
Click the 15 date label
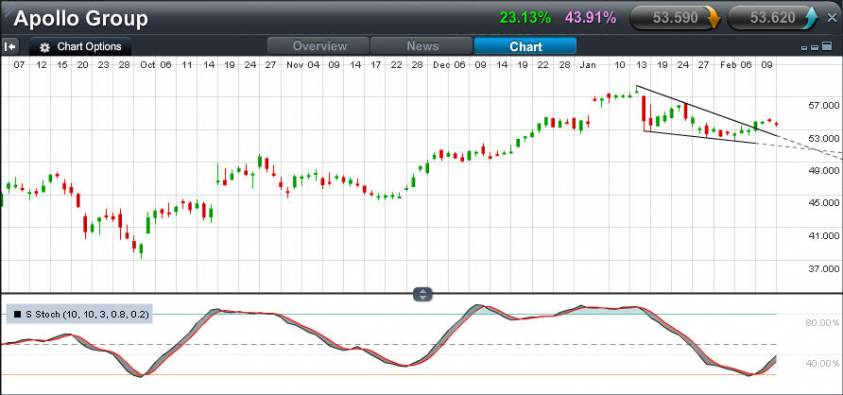[x=62, y=64]
